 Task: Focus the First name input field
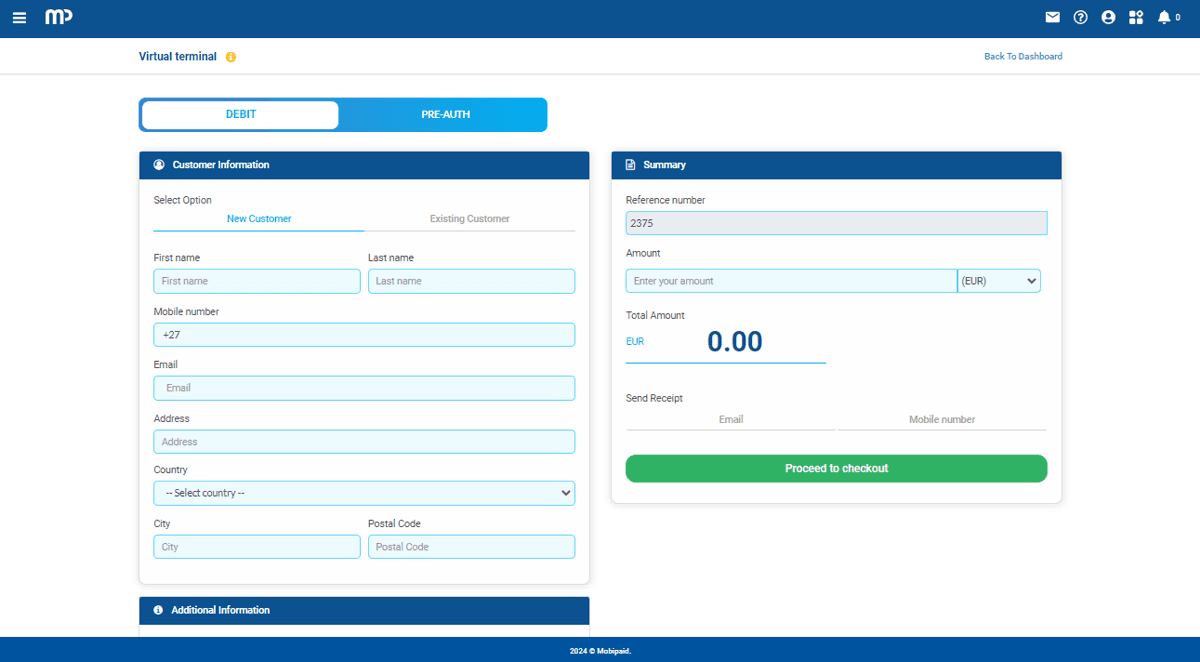click(257, 281)
